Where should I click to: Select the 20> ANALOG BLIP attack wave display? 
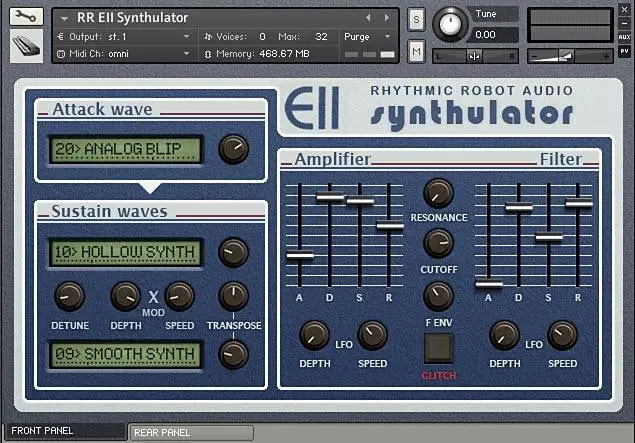click(126, 149)
